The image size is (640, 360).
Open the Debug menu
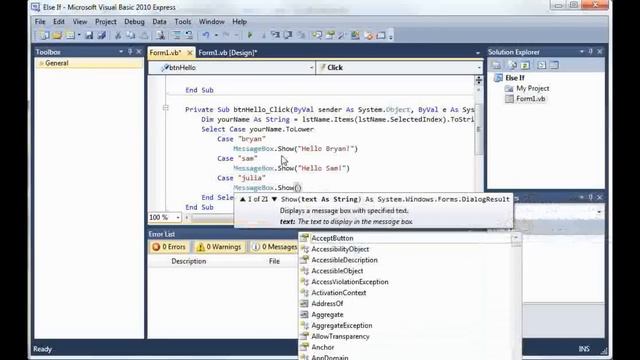tap(134, 22)
